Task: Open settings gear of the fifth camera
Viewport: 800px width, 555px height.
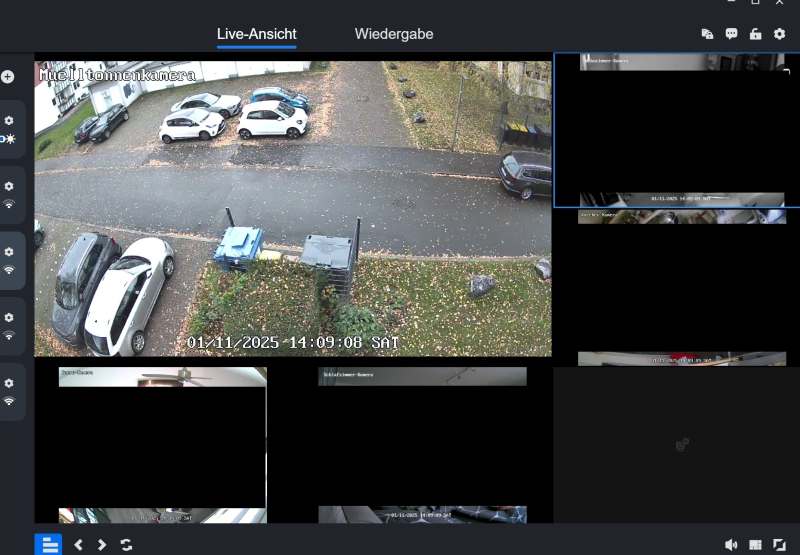Action: point(9,383)
